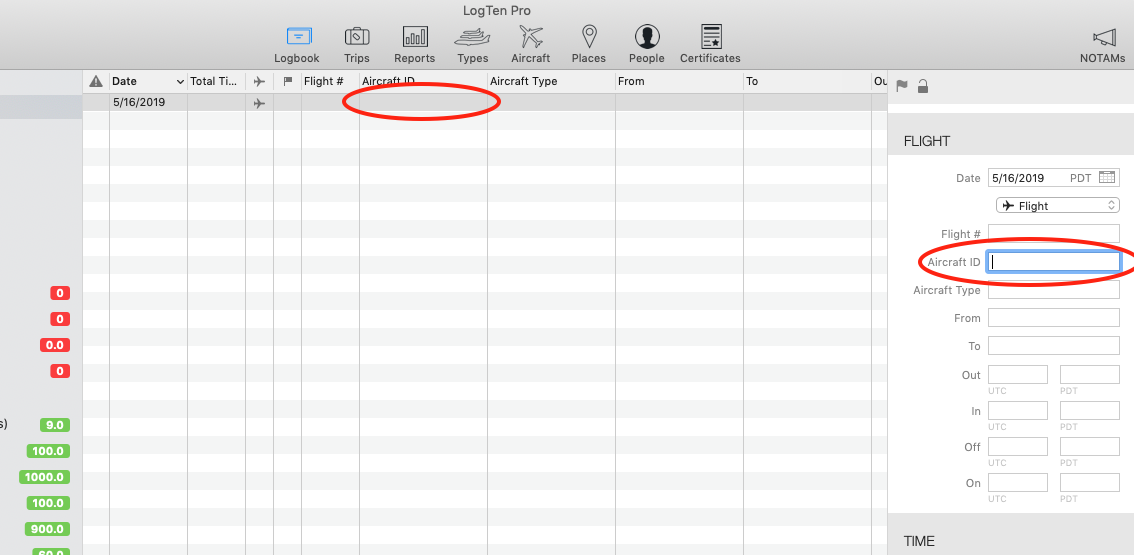Click the Out PDT time field
The image size is (1134, 555).
click(x=1090, y=375)
